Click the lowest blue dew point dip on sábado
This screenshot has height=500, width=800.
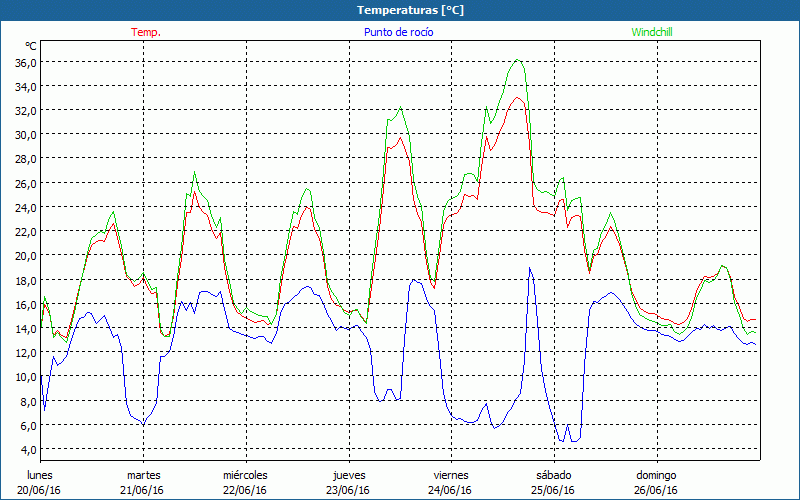tap(561, 441)
